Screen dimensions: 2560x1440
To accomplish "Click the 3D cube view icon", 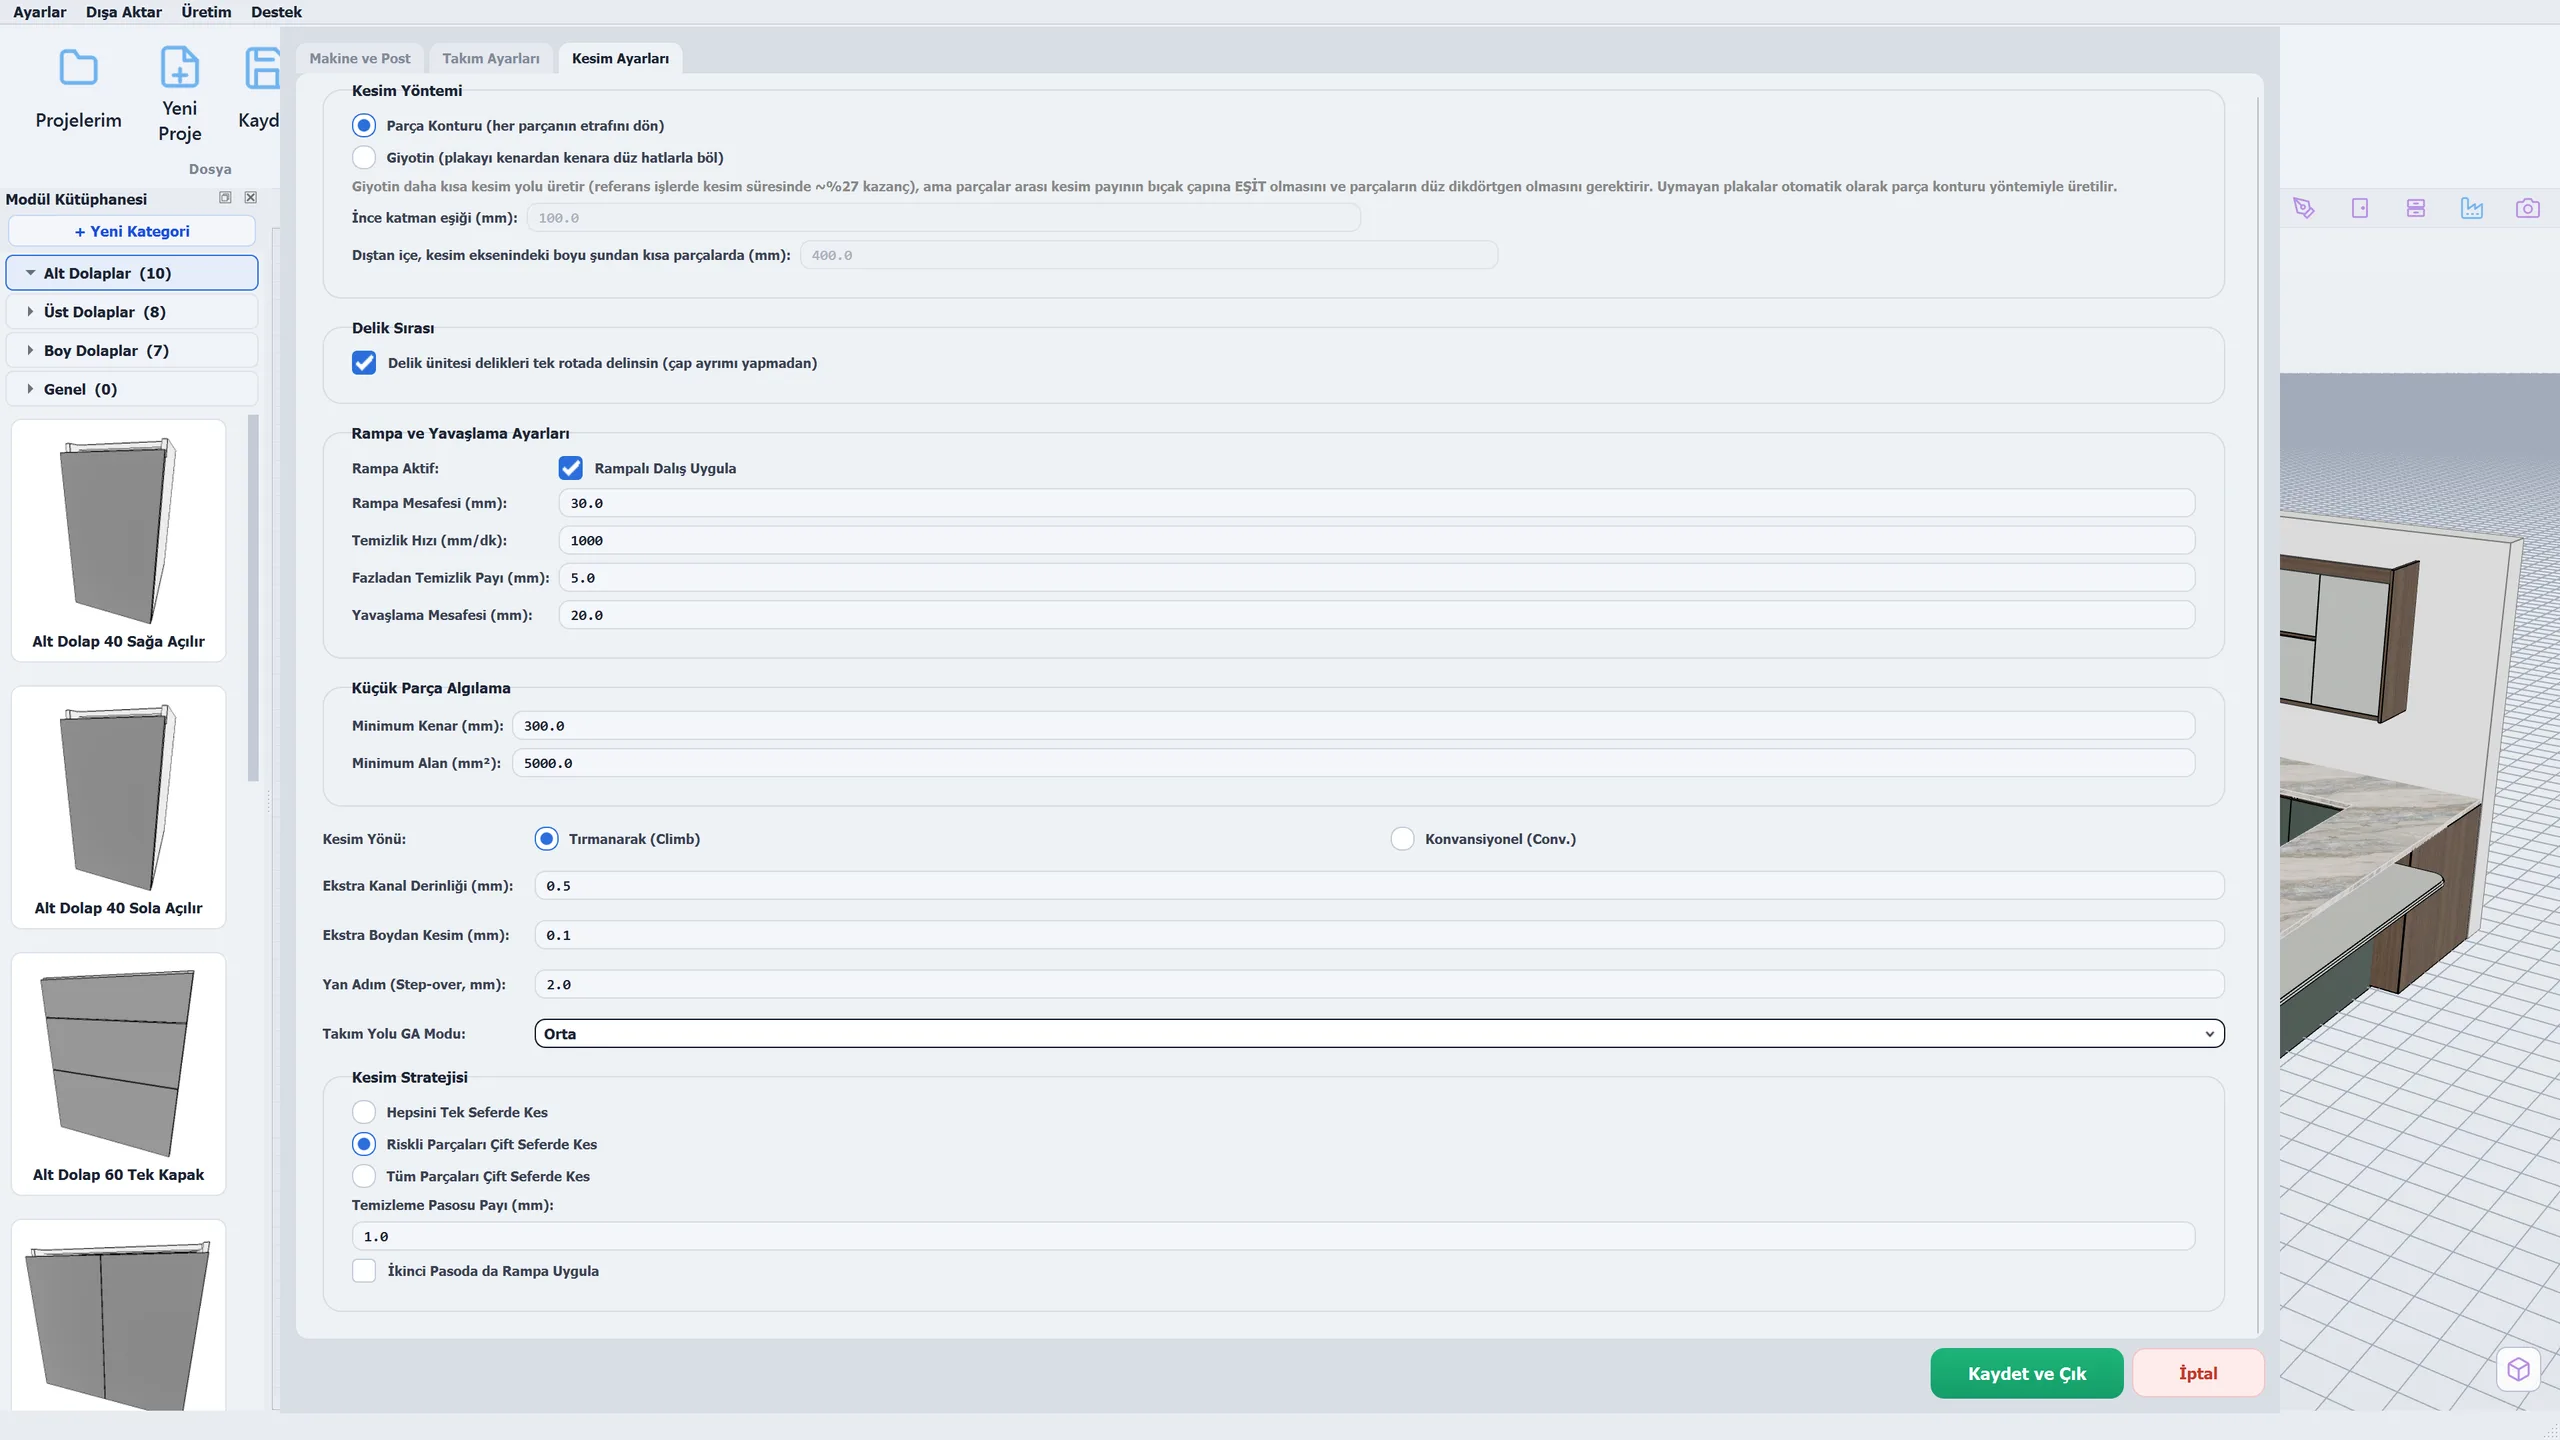I will click(2518, 1369).
